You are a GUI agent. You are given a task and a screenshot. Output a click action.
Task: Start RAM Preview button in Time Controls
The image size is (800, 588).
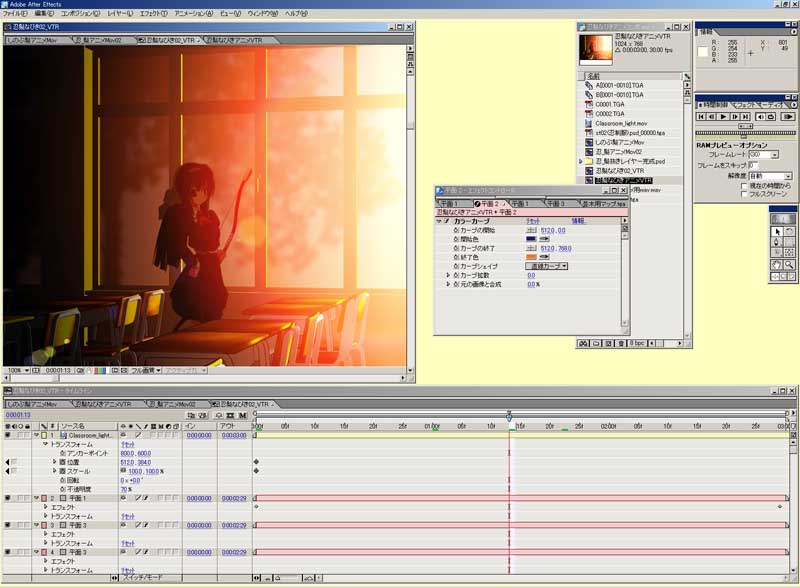click(788, 117)
